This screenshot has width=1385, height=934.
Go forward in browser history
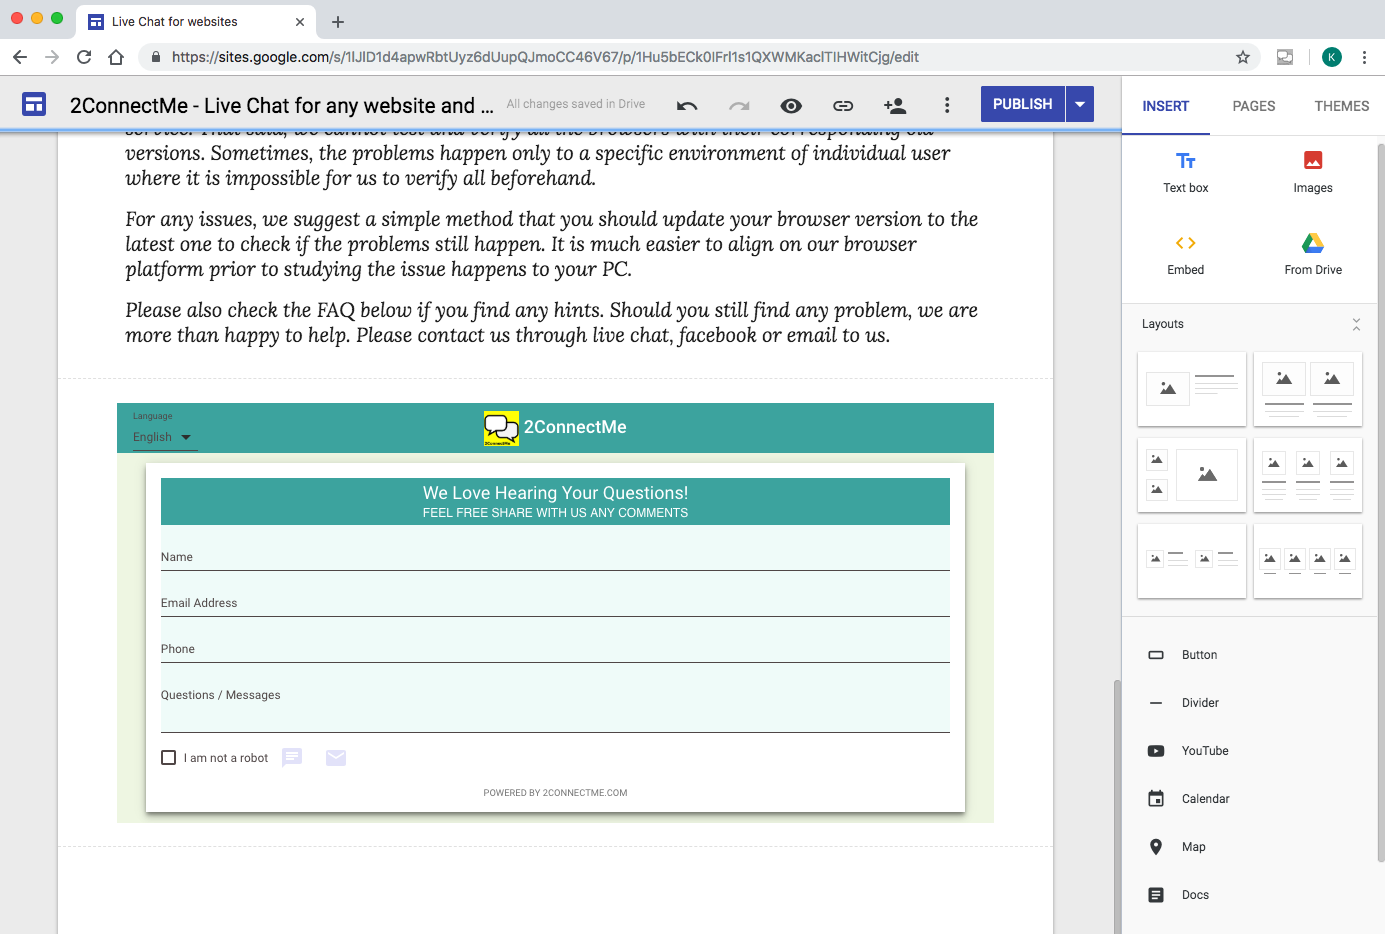tap(52, 57)
